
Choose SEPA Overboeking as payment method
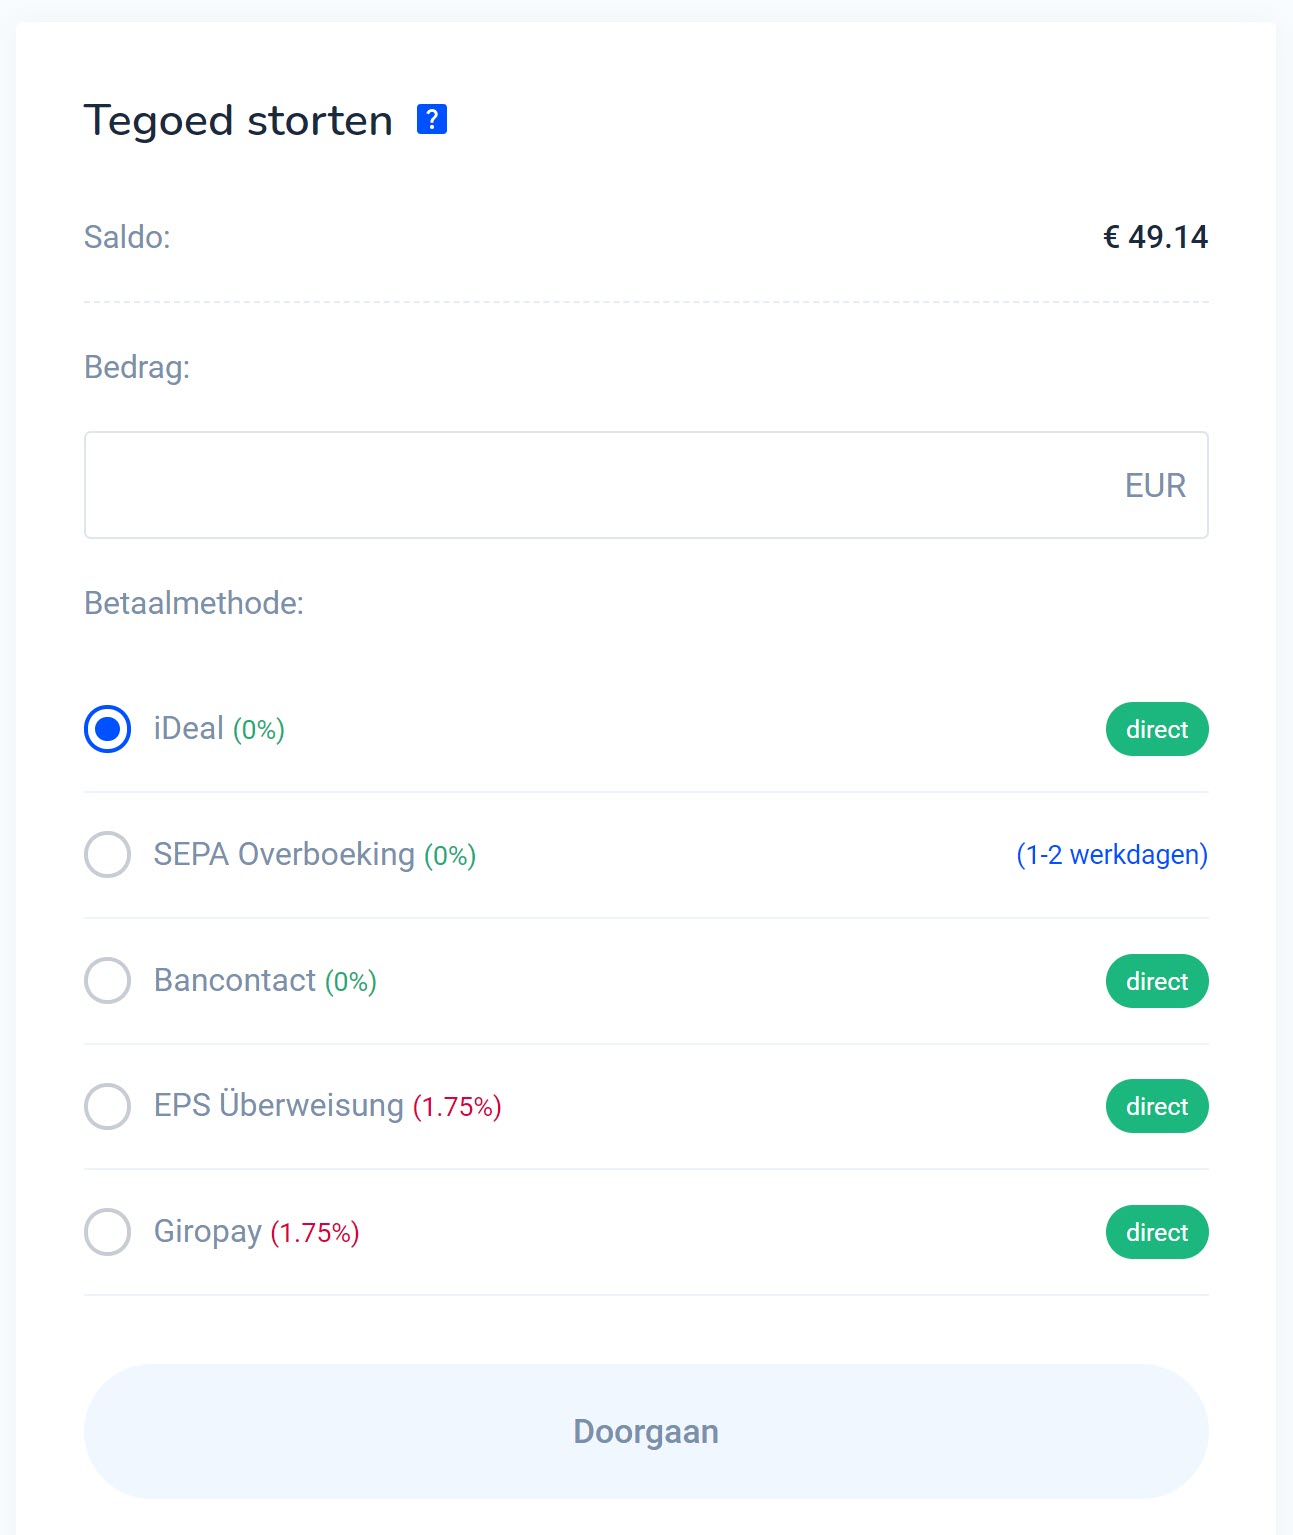(106, 855)
